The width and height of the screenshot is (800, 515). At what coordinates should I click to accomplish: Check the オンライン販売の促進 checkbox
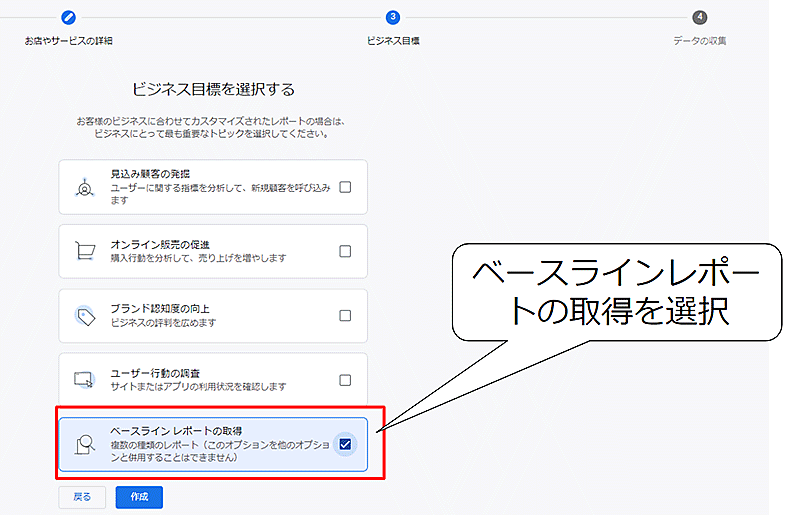click(x=345, y=251)
